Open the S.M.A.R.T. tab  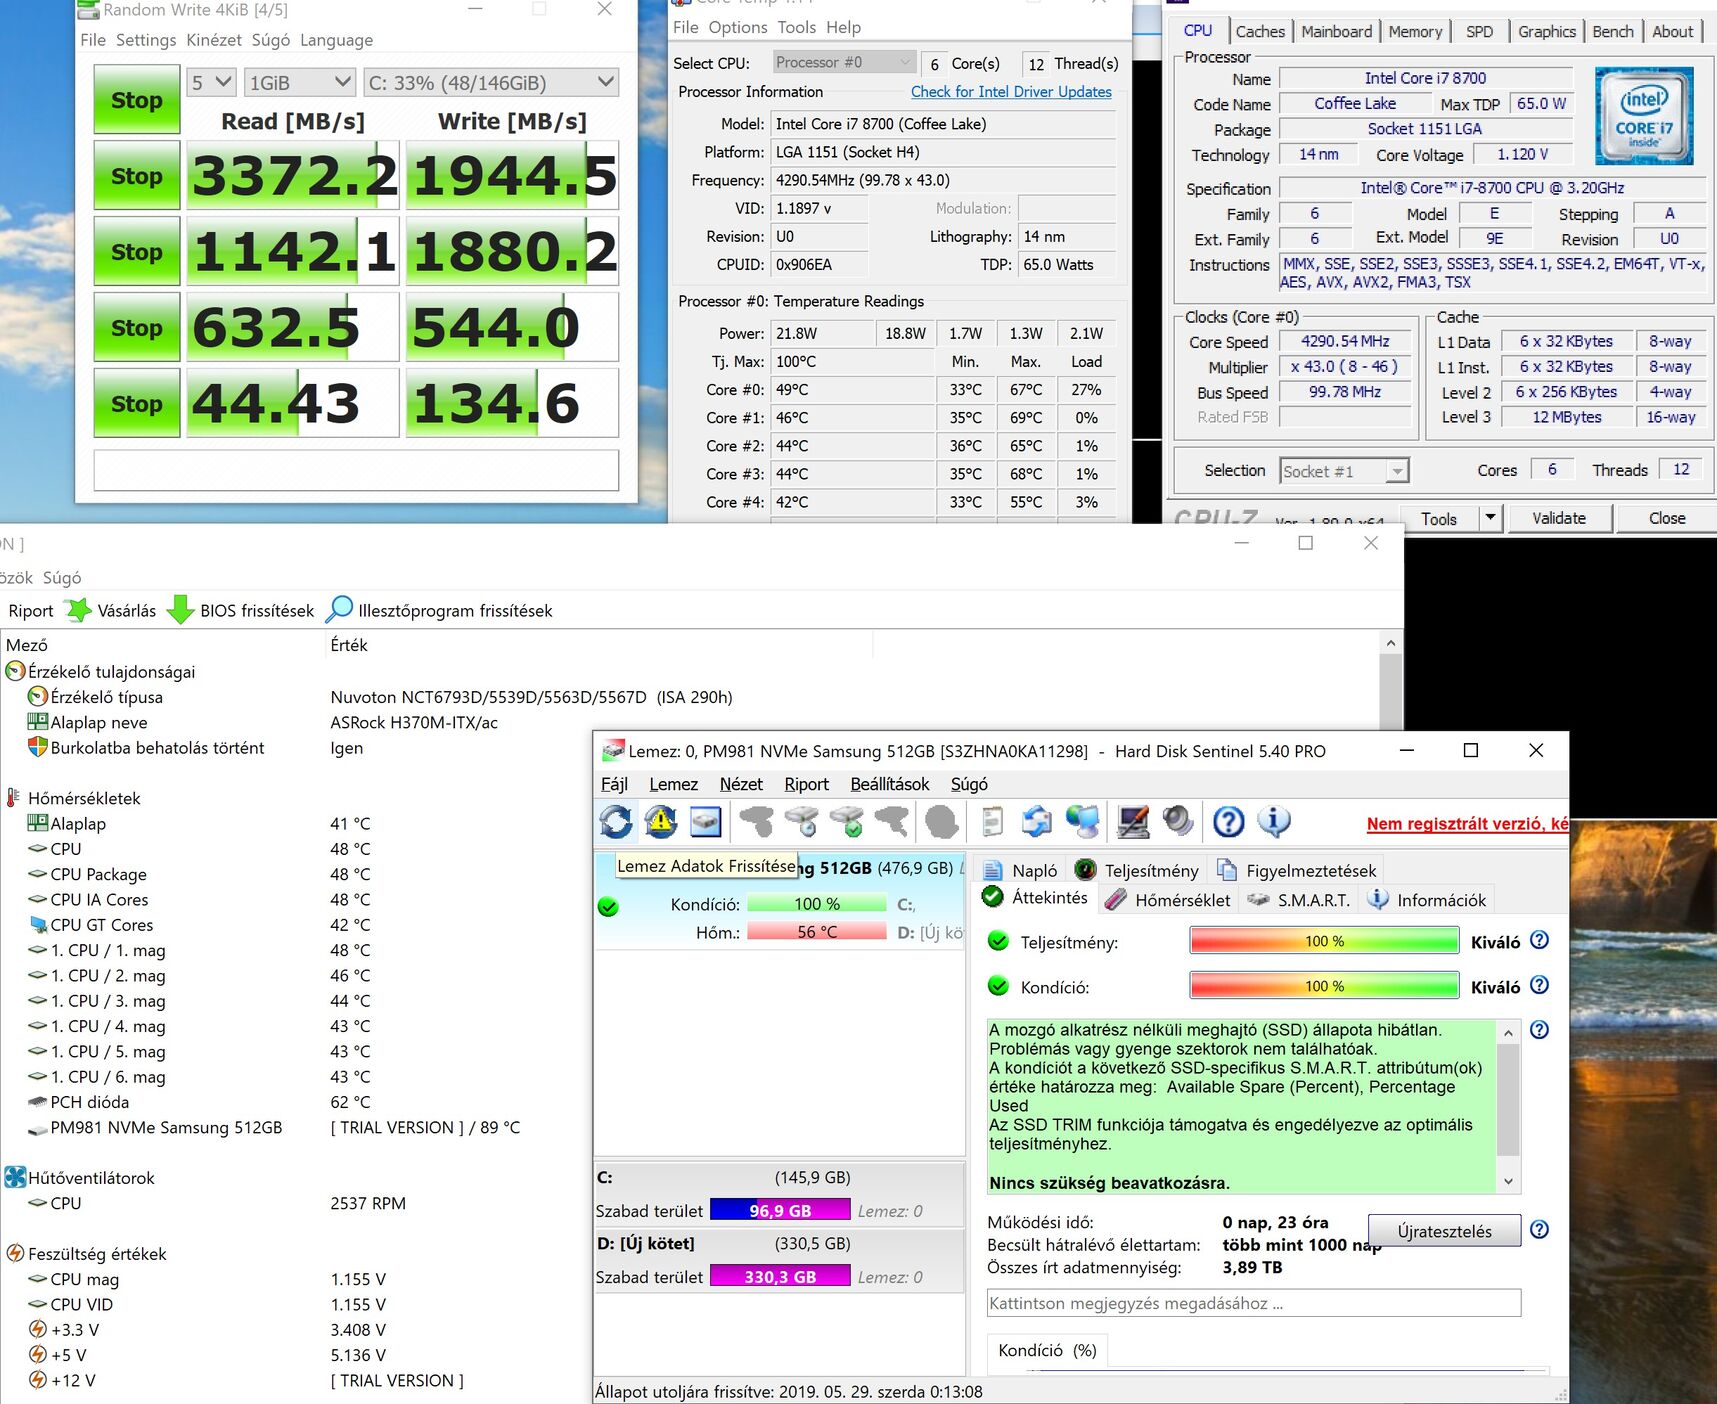(x=1299, y=900)
